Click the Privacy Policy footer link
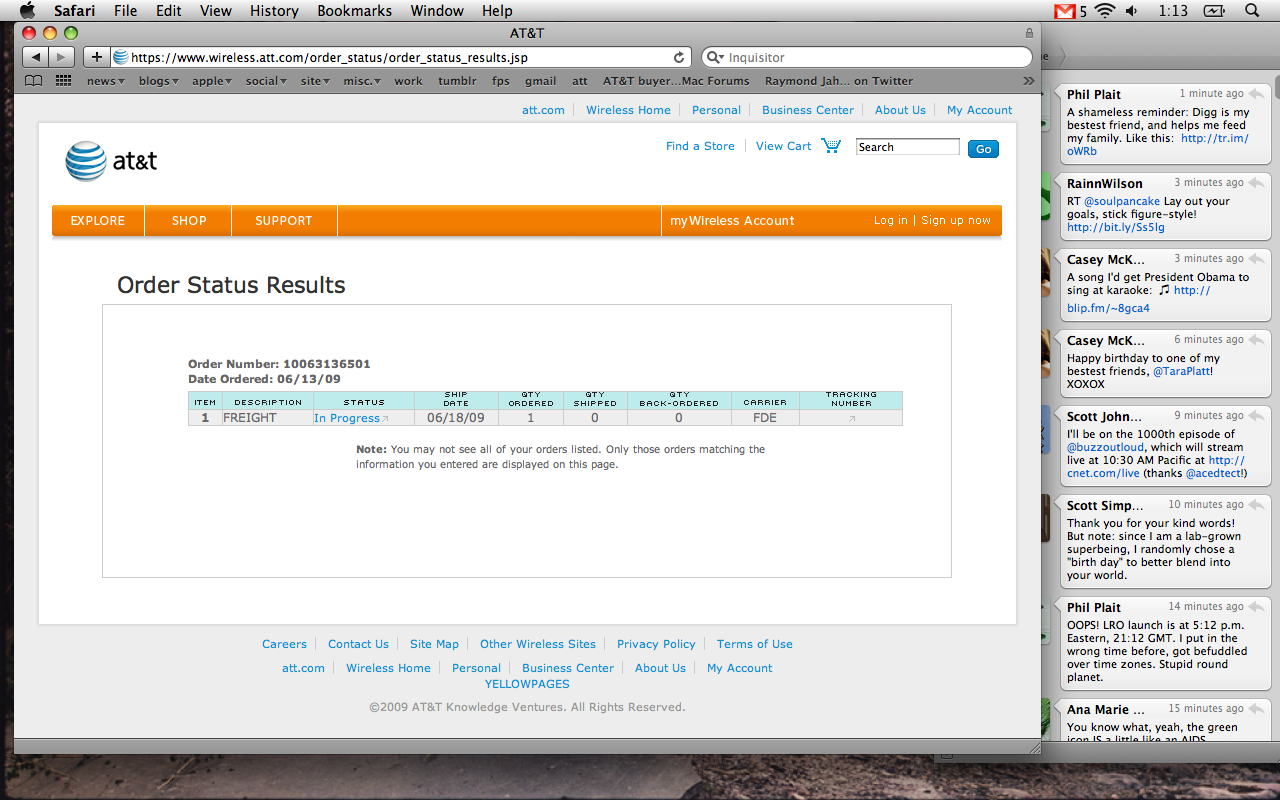The image size is (1280, 800). pyautogui.click(x=656, y=644)
